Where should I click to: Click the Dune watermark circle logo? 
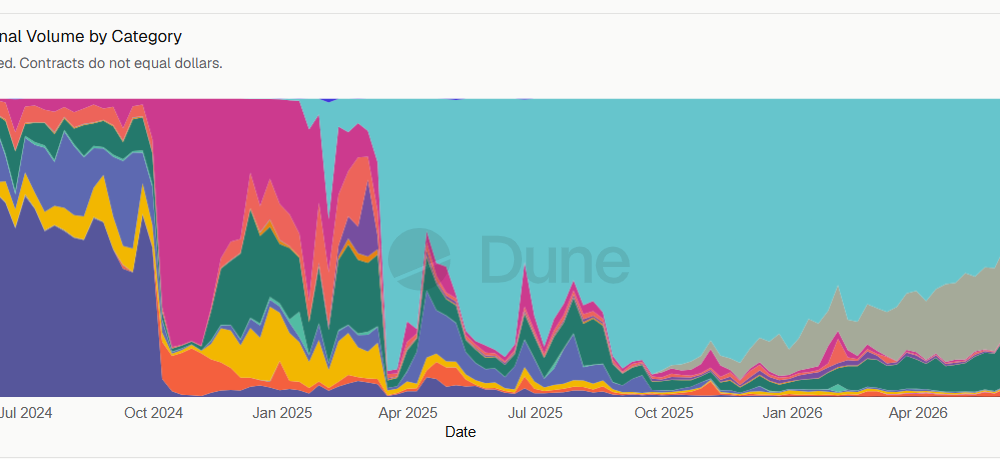tap(420, 259)
